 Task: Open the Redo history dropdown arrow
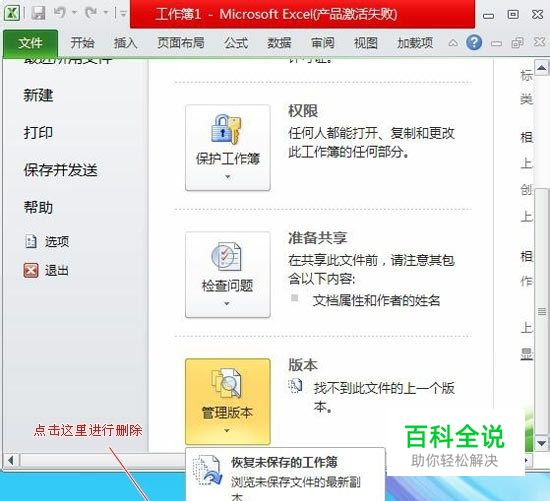click(x=106, y=13)
